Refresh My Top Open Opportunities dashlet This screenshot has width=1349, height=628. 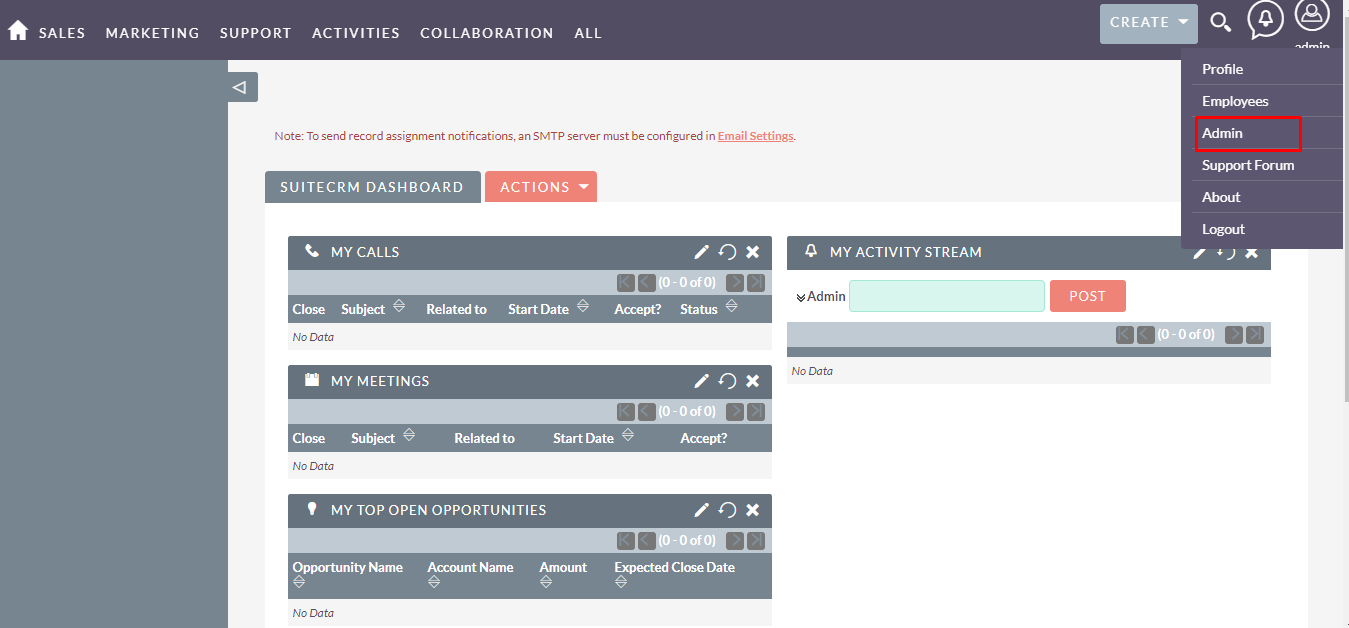727,510
